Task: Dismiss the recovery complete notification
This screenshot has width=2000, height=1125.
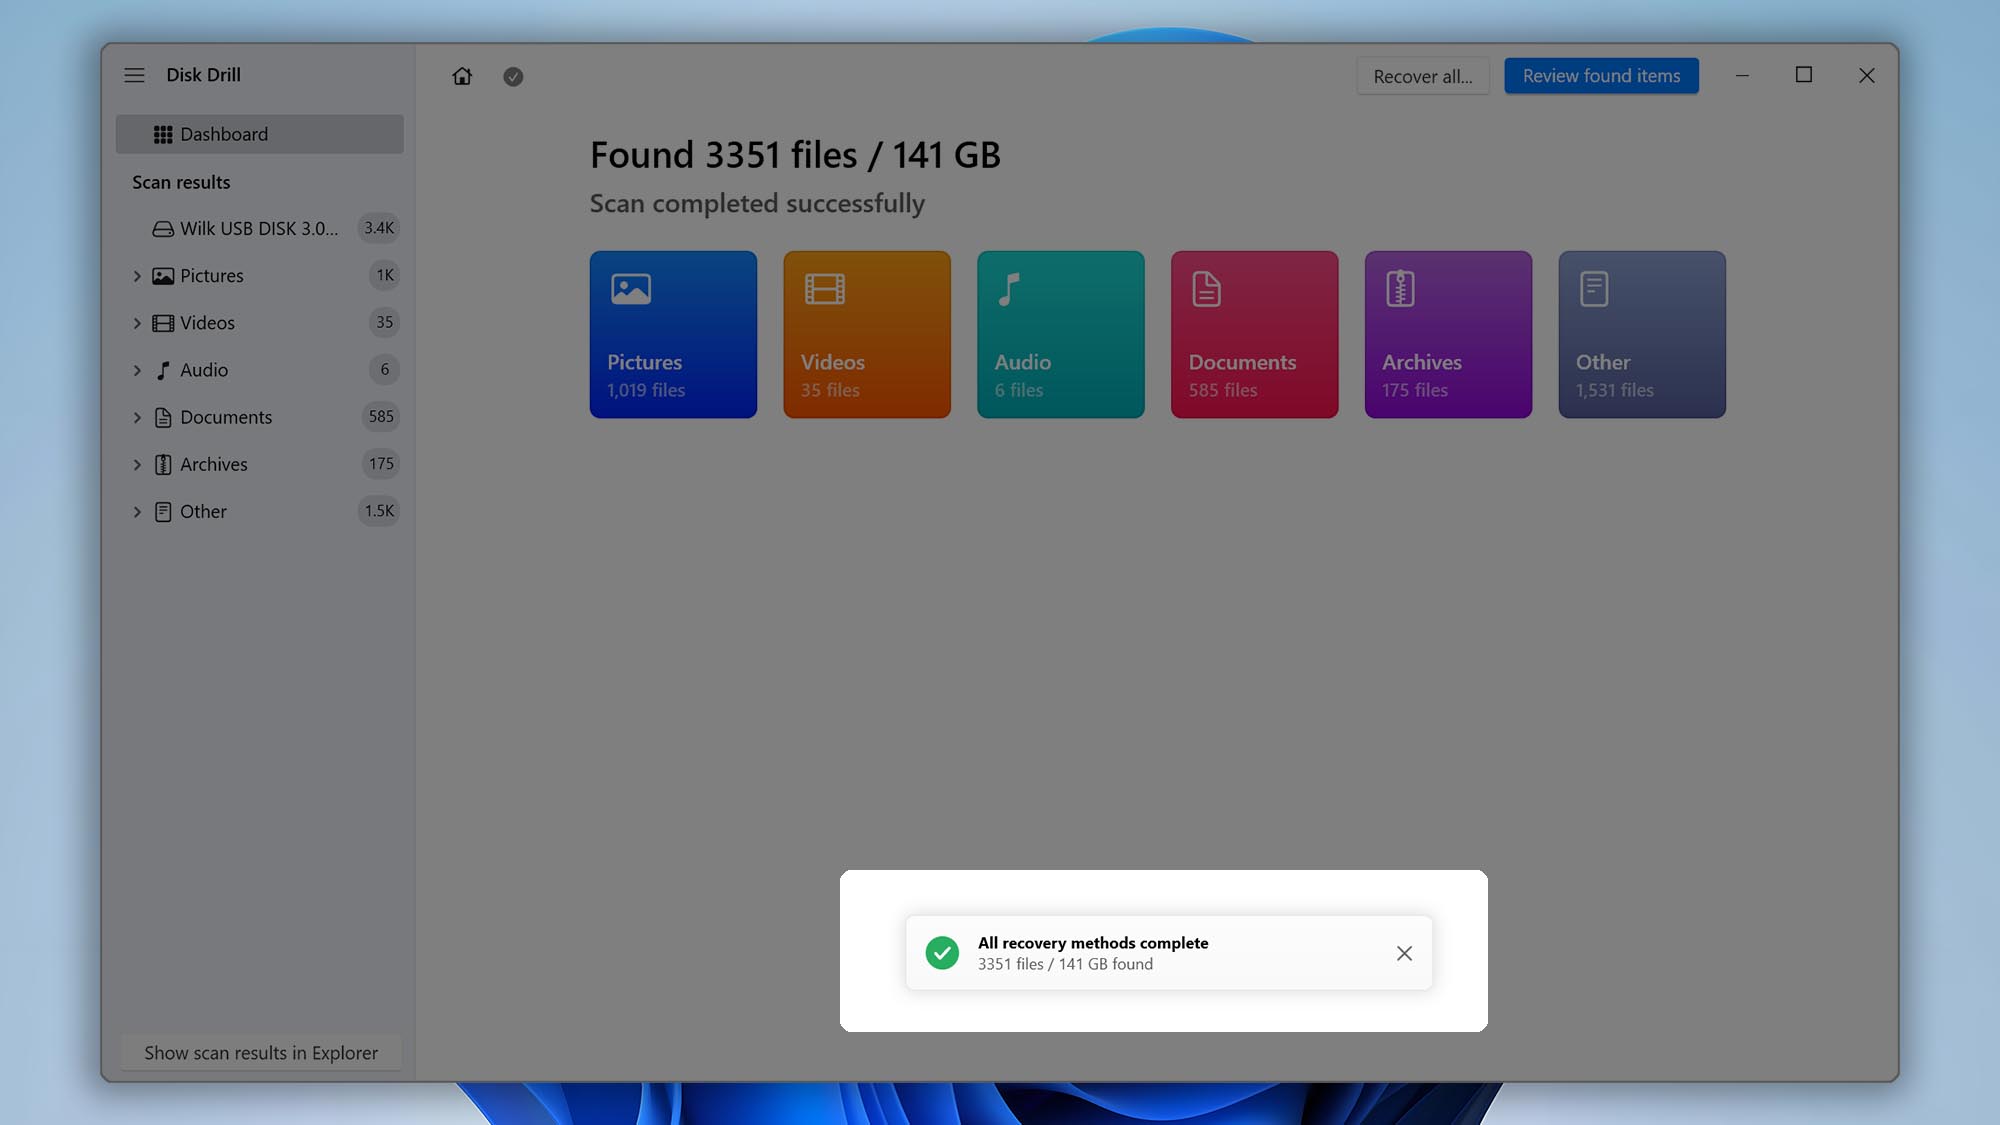Action: click(x=1404, y=953)
